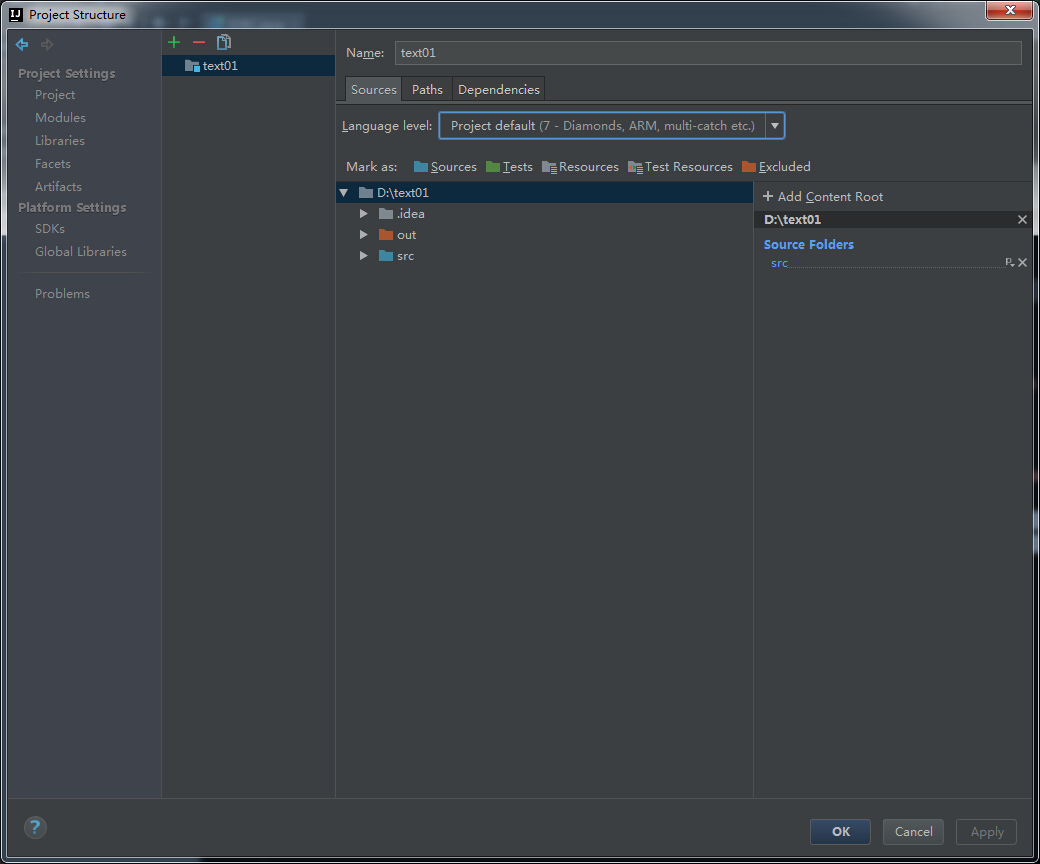Select D:\text01 root row in tree
1040x864 pixels.
click(x=544, y=193)
